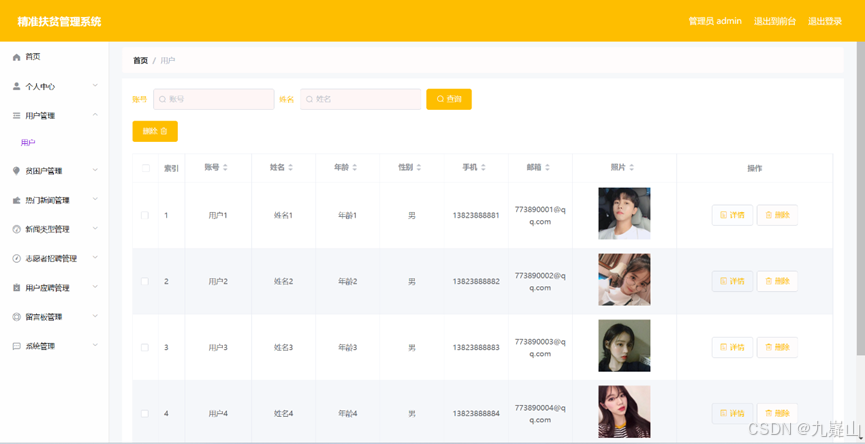Select the 用户 submenu item
The width and height of the screenshot is (865, 444).
click(28, 143)
